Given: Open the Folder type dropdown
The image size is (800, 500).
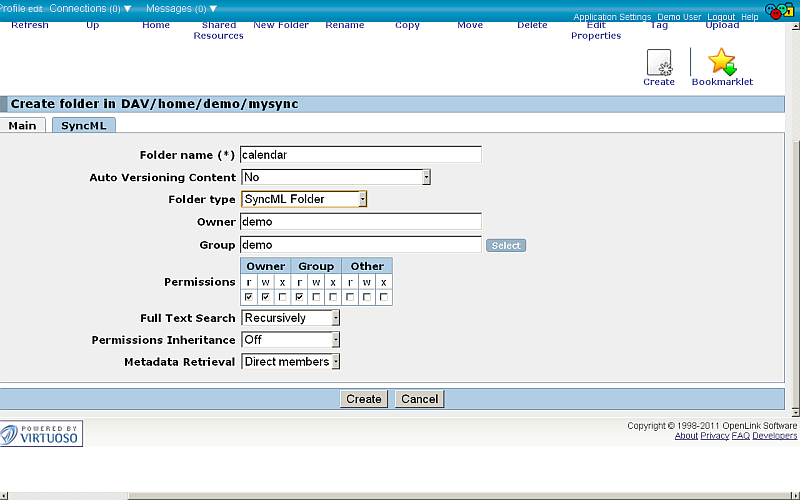Looking at the screenshot, I should [x=304, y=199].
